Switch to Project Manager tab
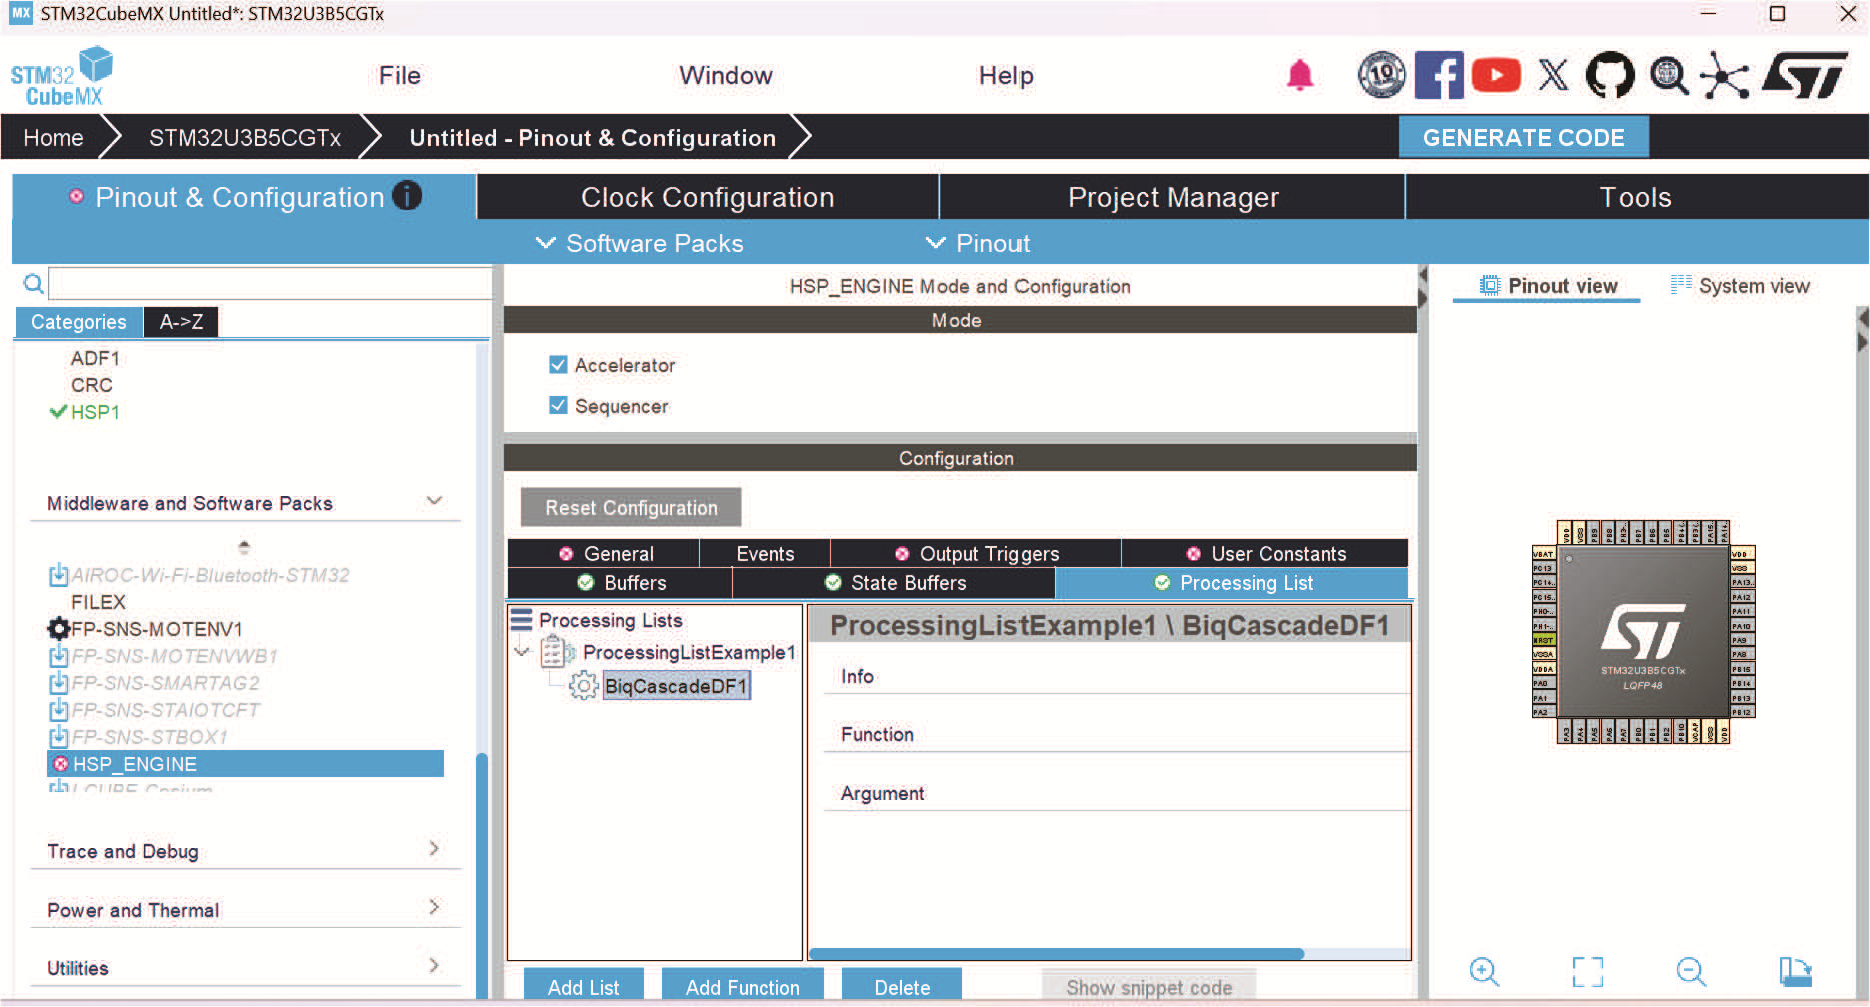 point(1173,197)
